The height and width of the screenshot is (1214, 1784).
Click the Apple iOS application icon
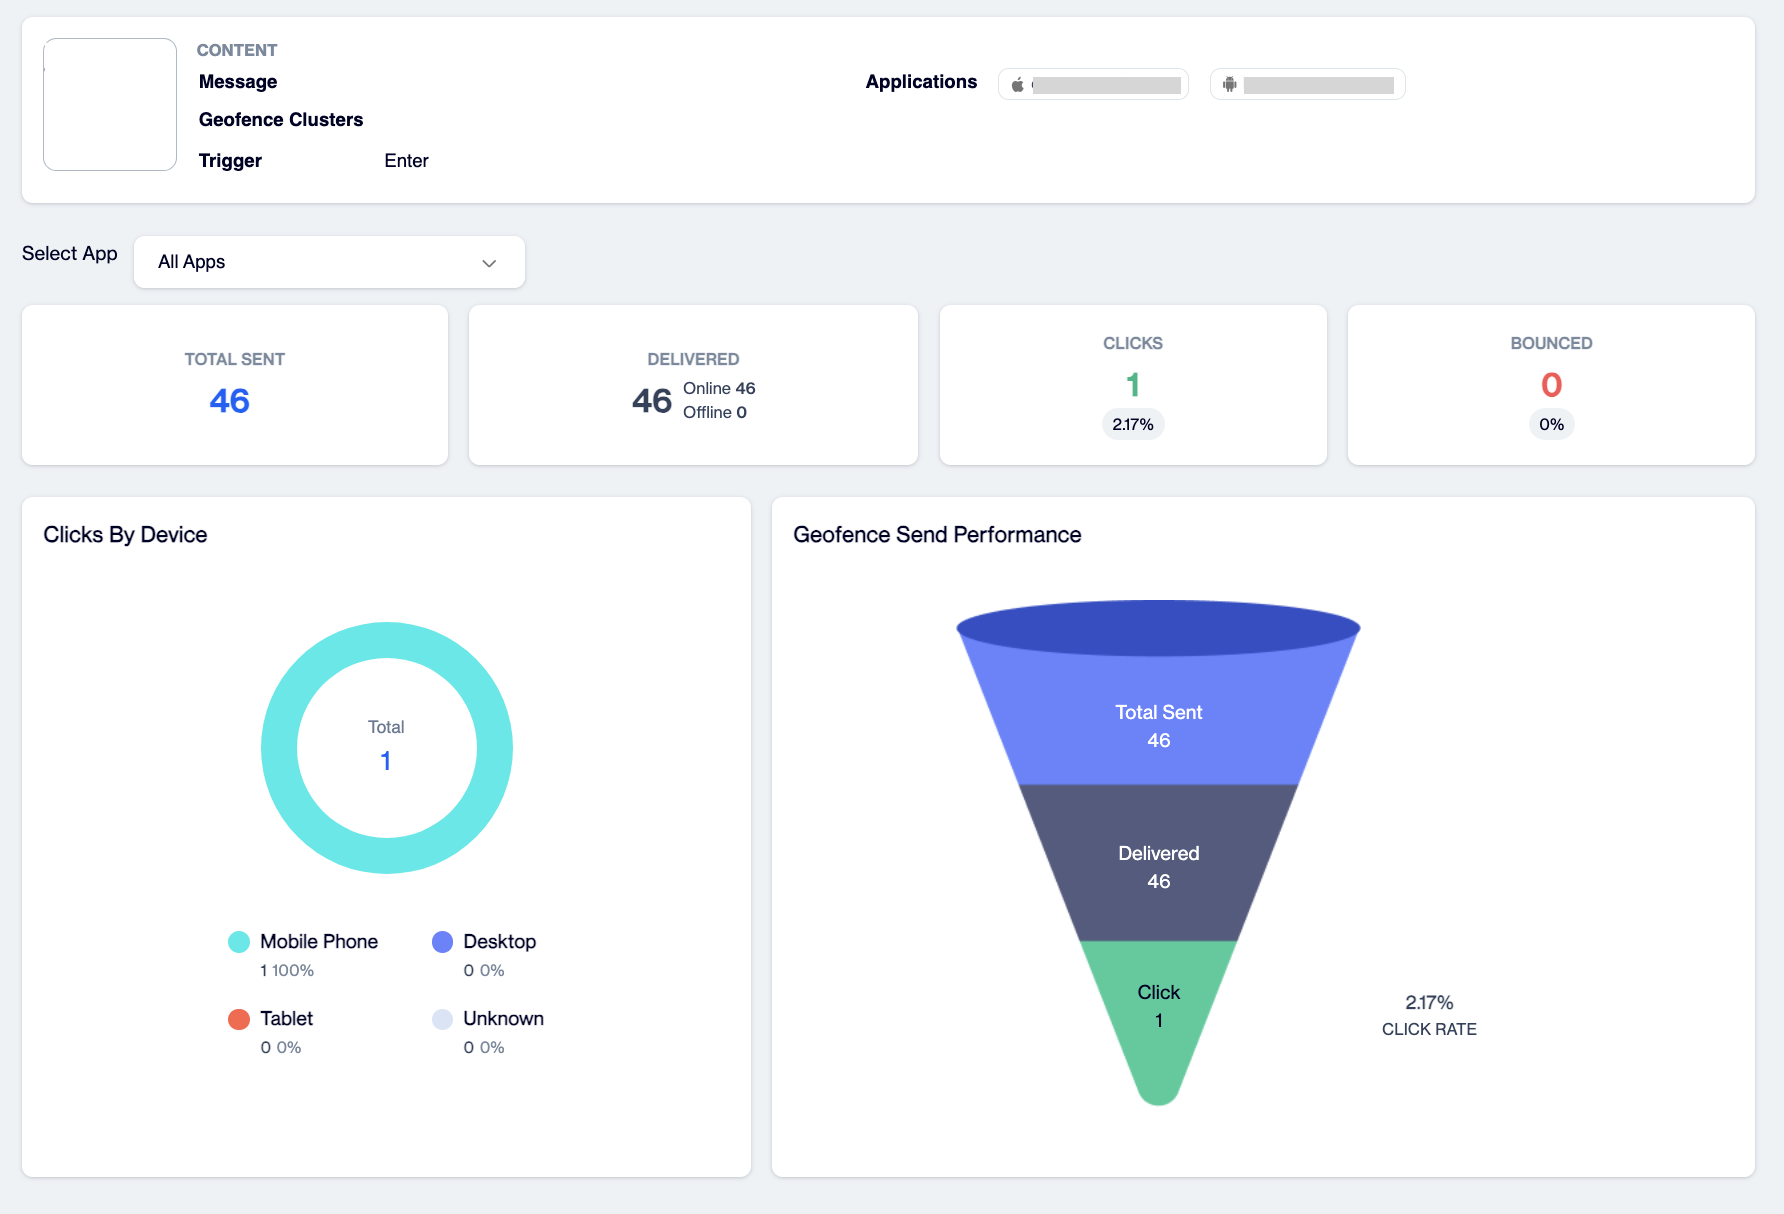pyautogui.click(x=1017, y=85)
